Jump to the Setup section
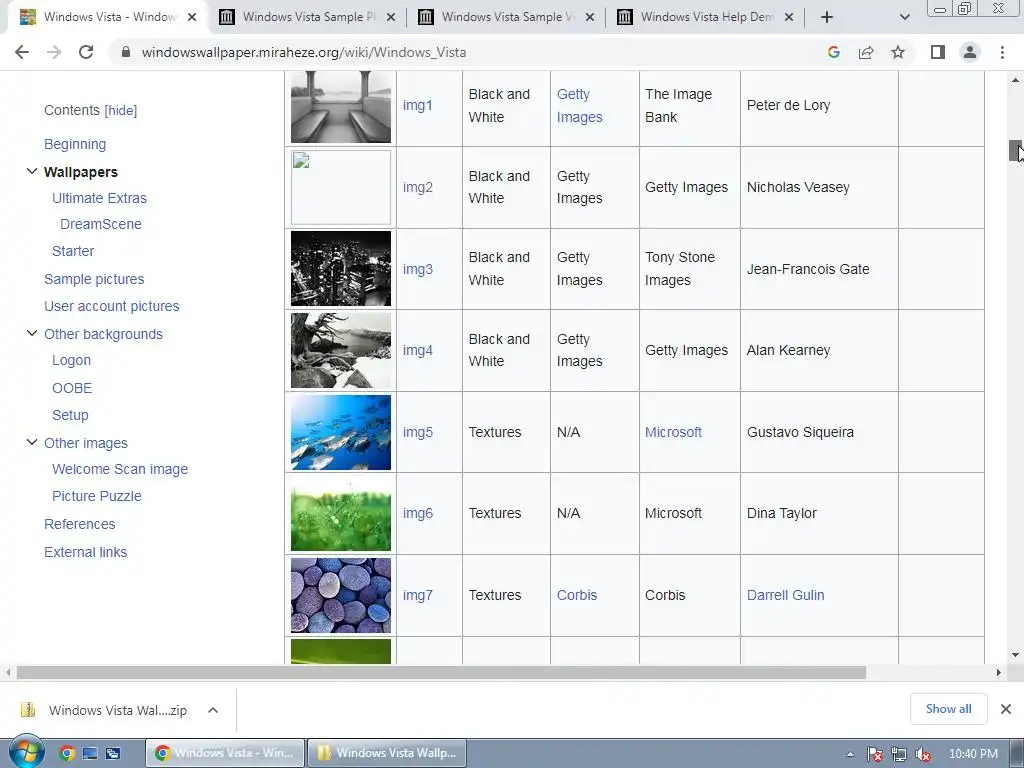1024x768 pixels. (70, 415)
